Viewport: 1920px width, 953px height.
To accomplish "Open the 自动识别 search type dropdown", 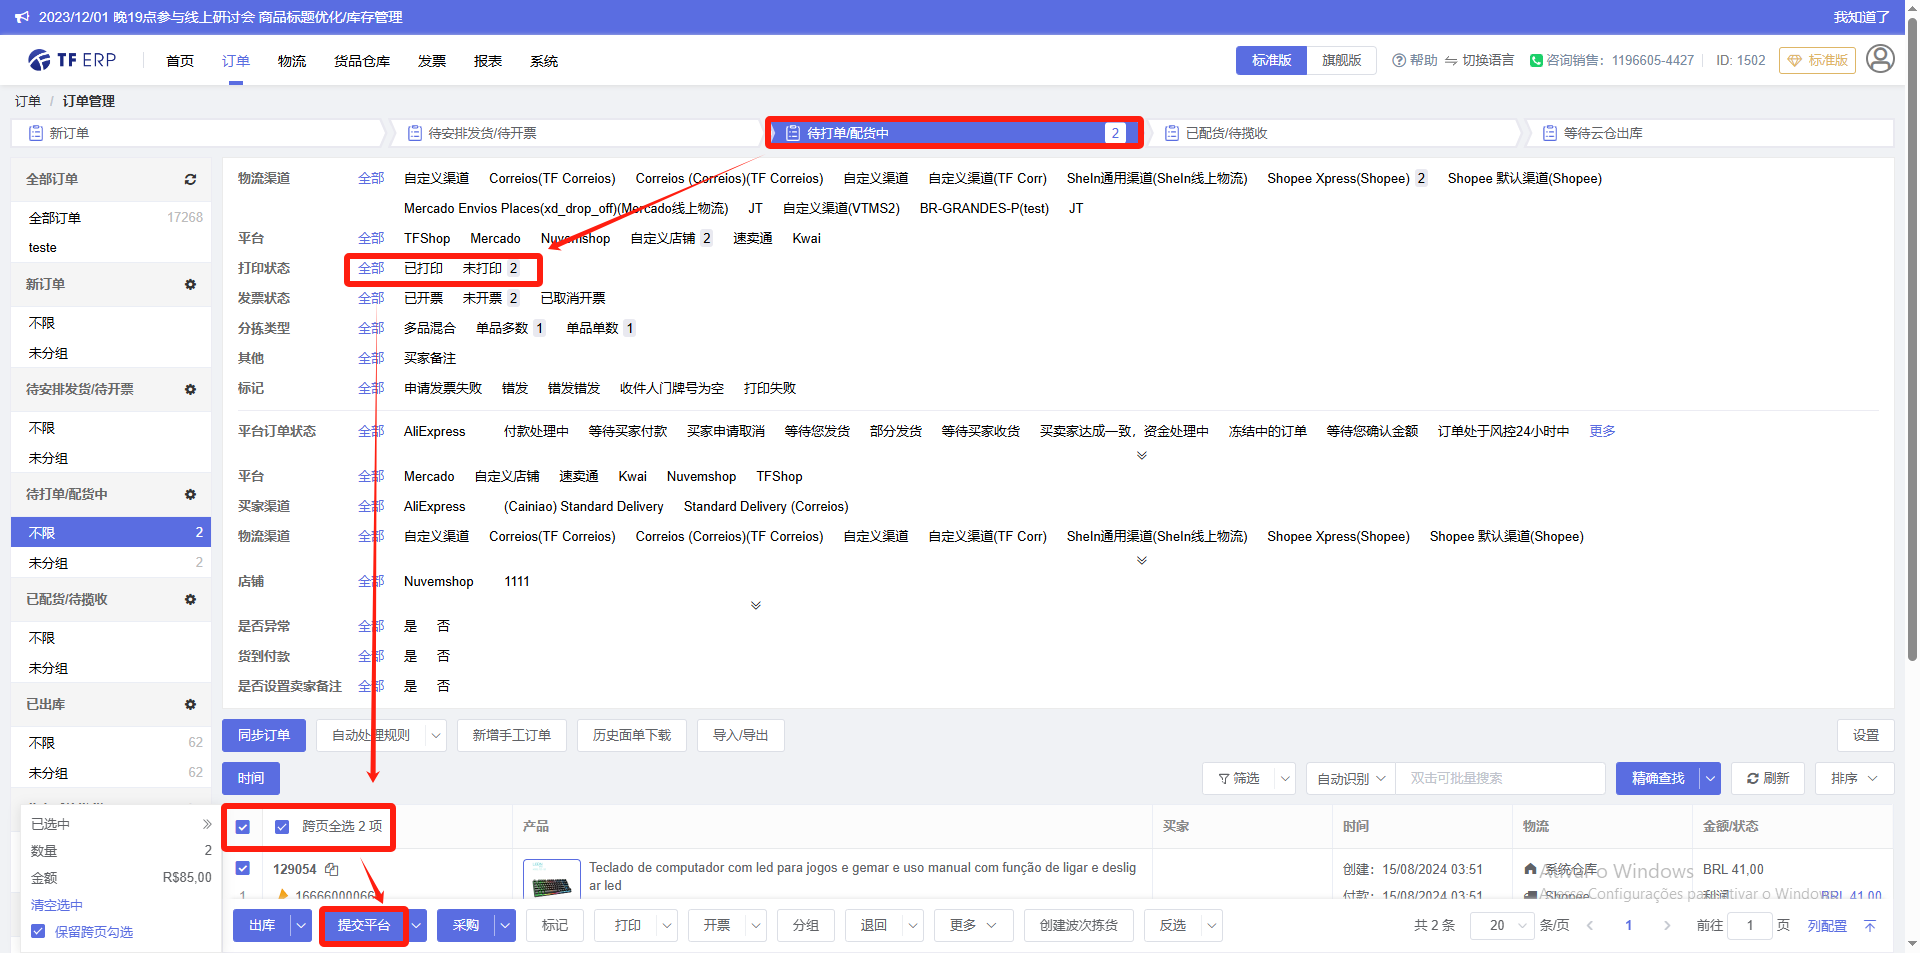I will [x=1351, y=778].
